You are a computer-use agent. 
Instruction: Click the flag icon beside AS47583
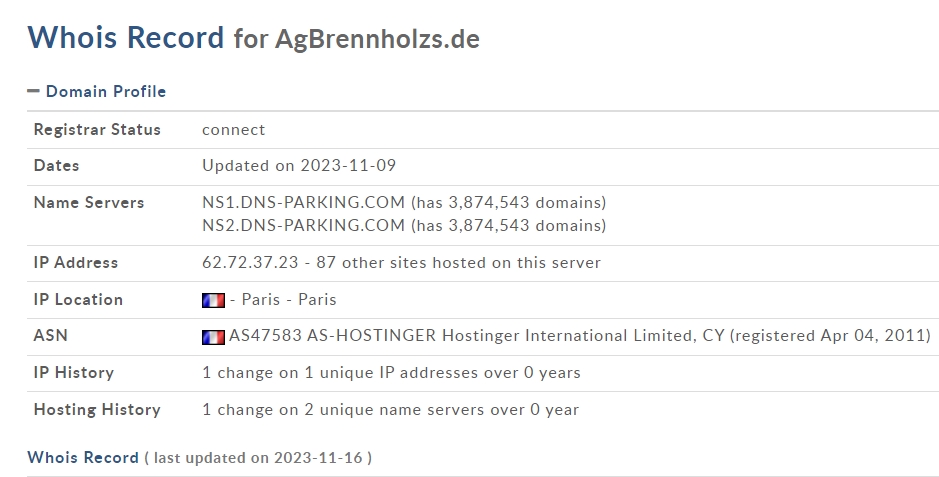click(213, 338)
